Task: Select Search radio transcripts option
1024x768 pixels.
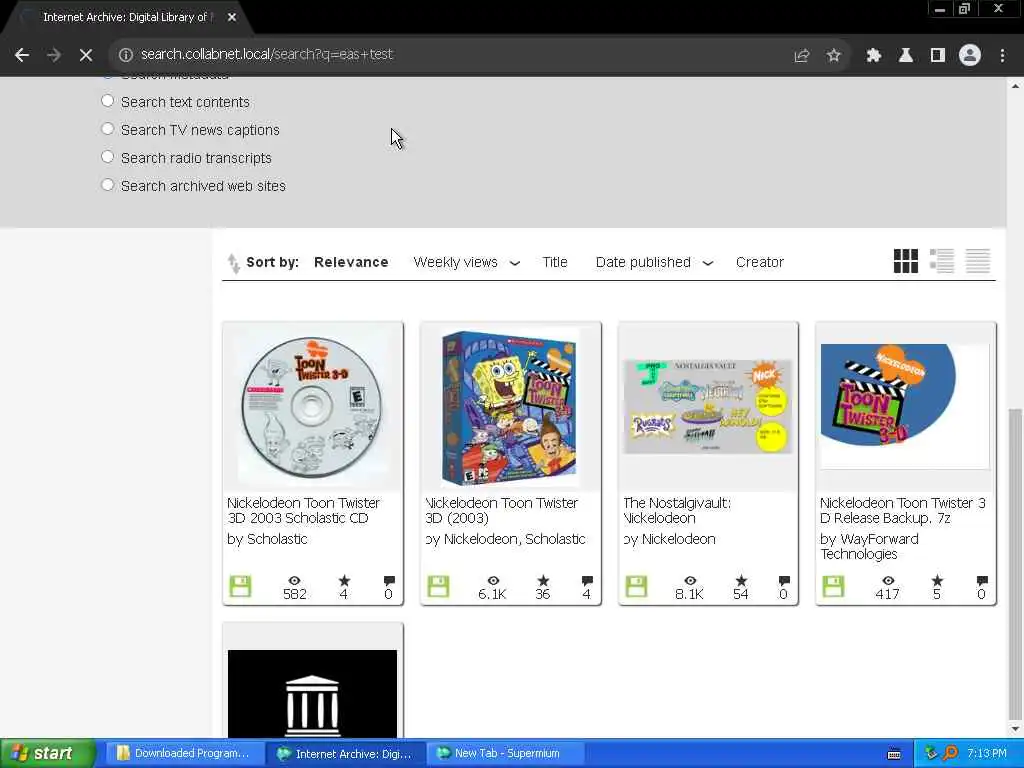Action: pyautogui.click(x=108, y=157)
